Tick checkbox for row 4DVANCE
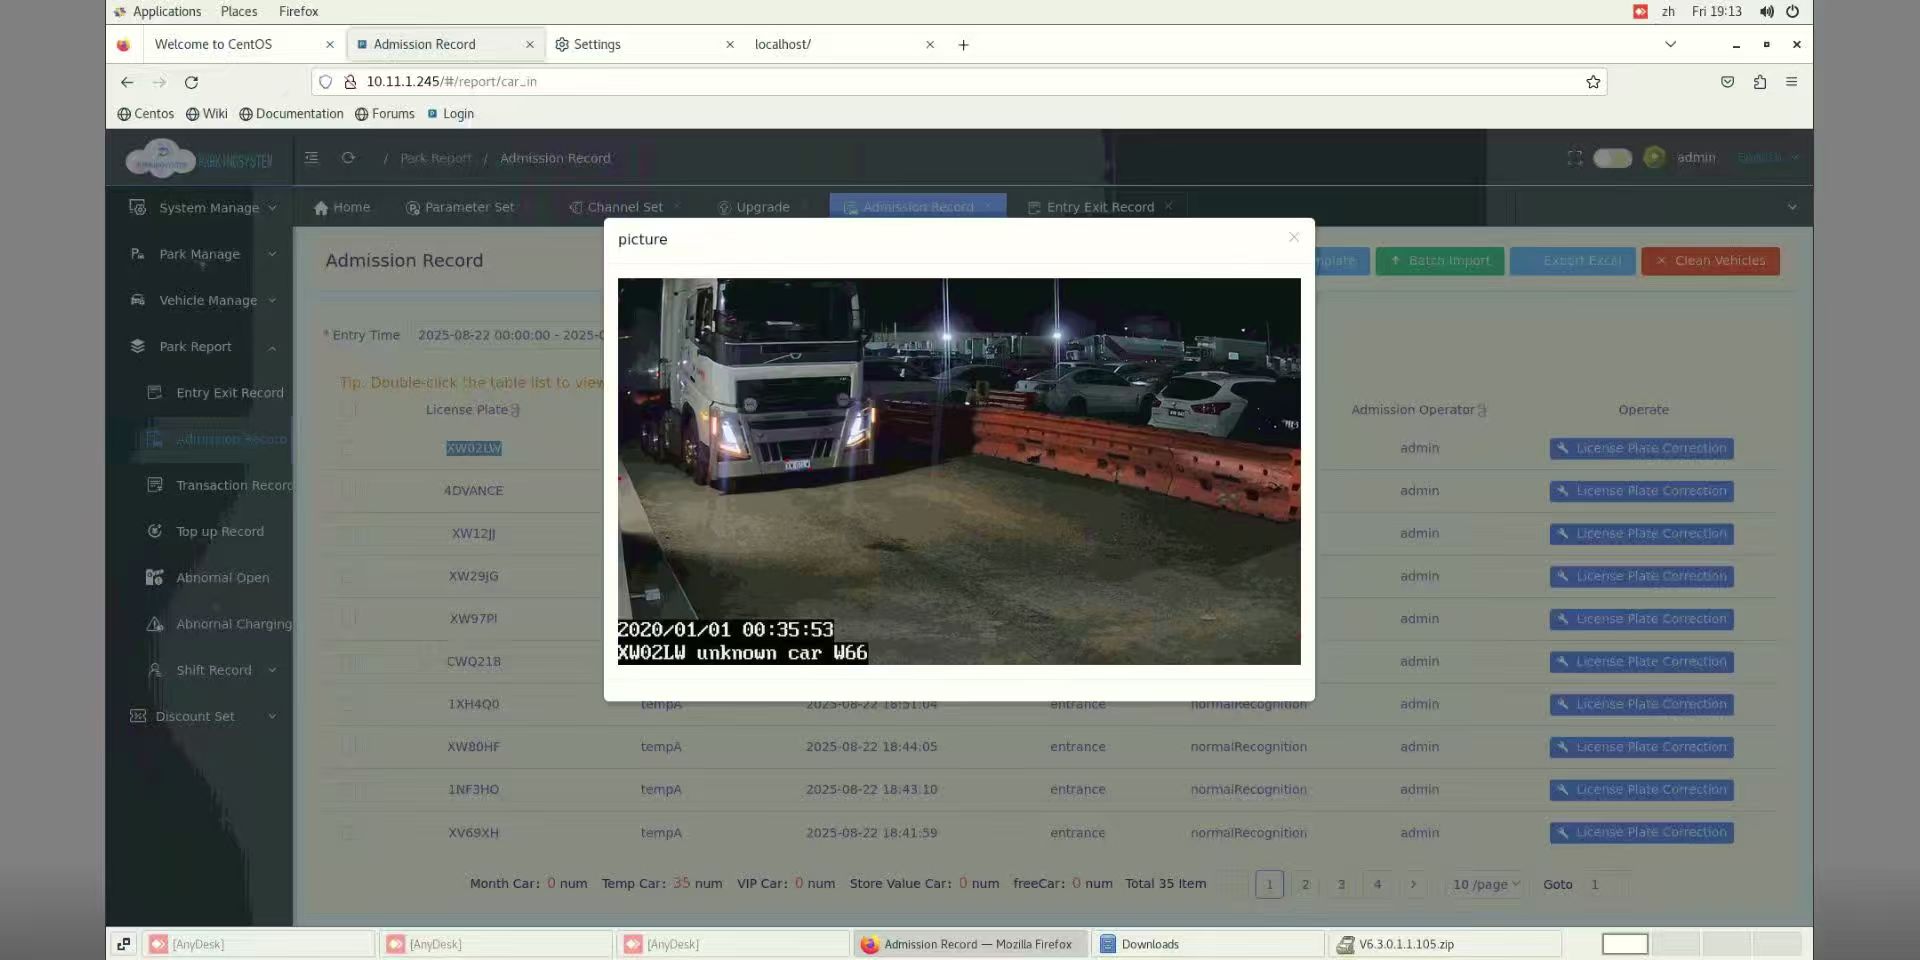Screen dimensions: 1920x960 tap(347, 490)
